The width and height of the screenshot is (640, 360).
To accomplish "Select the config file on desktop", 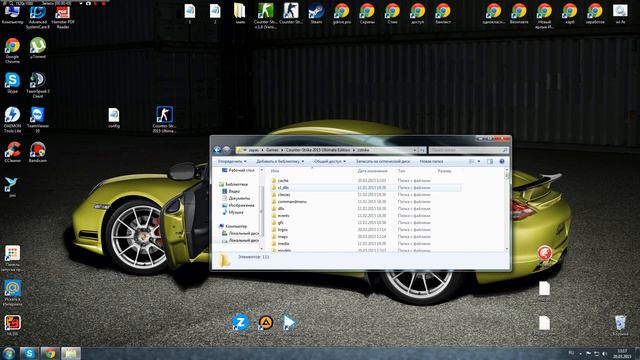I will pos(114,118).
